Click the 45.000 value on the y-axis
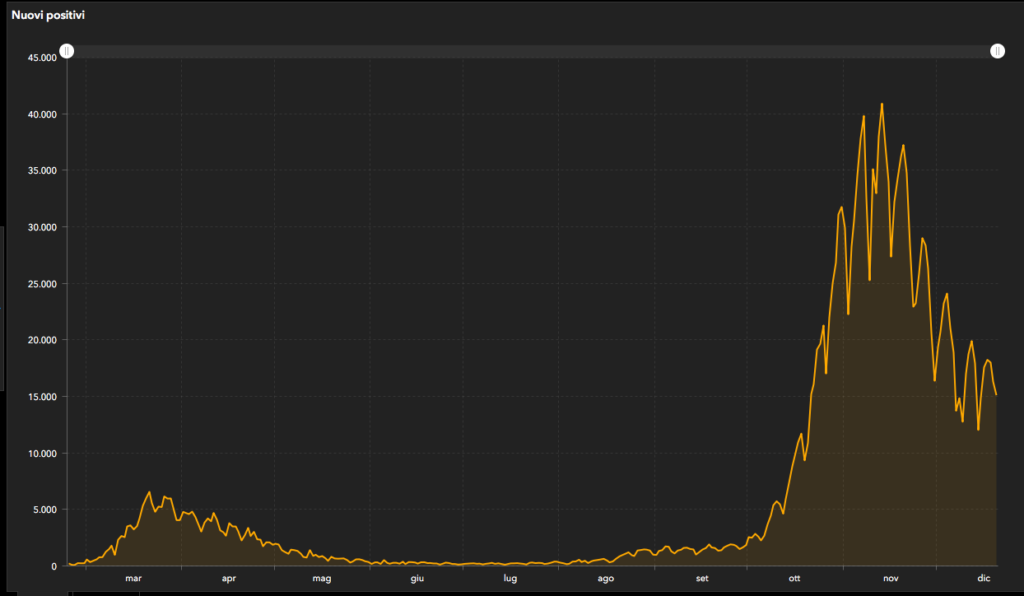 (41, 58)
